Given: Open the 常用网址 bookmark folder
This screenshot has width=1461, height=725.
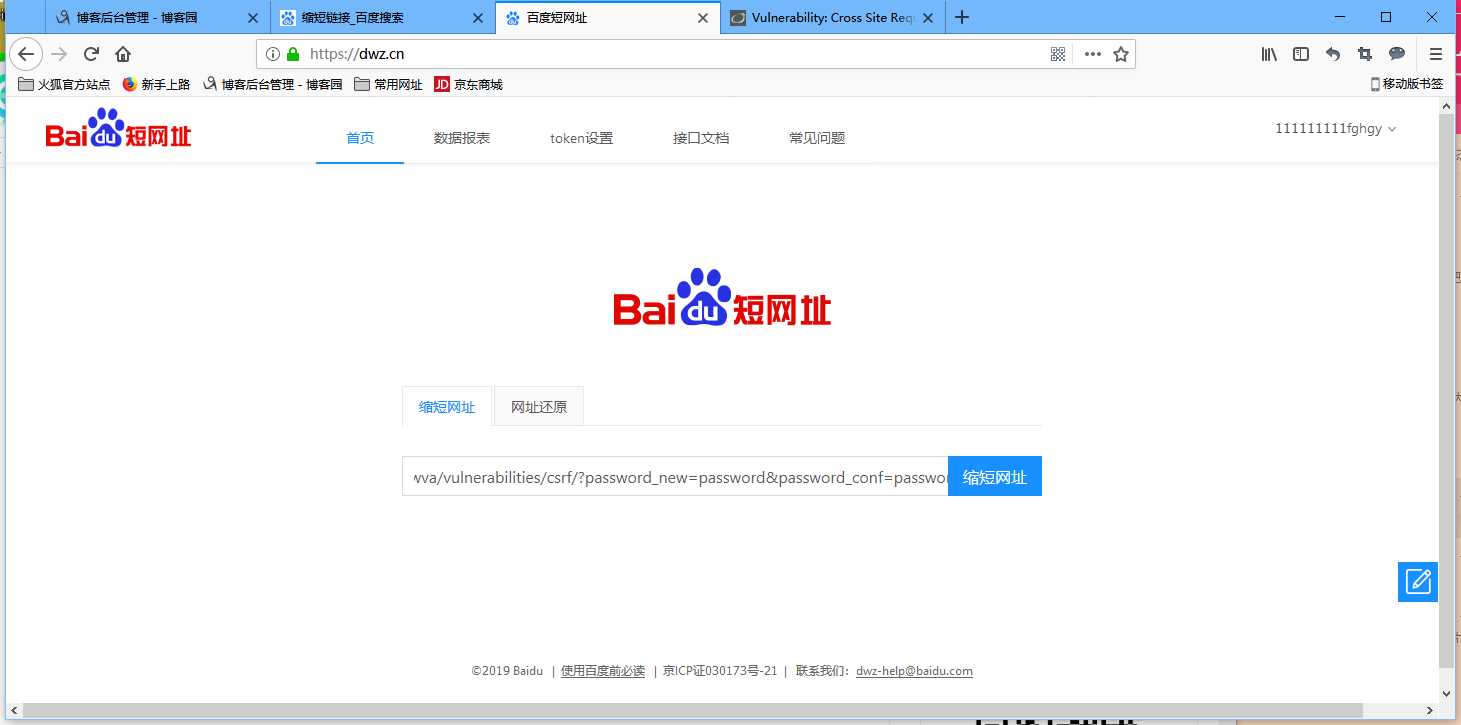Looking at the screenshot, I should point(388,85).
